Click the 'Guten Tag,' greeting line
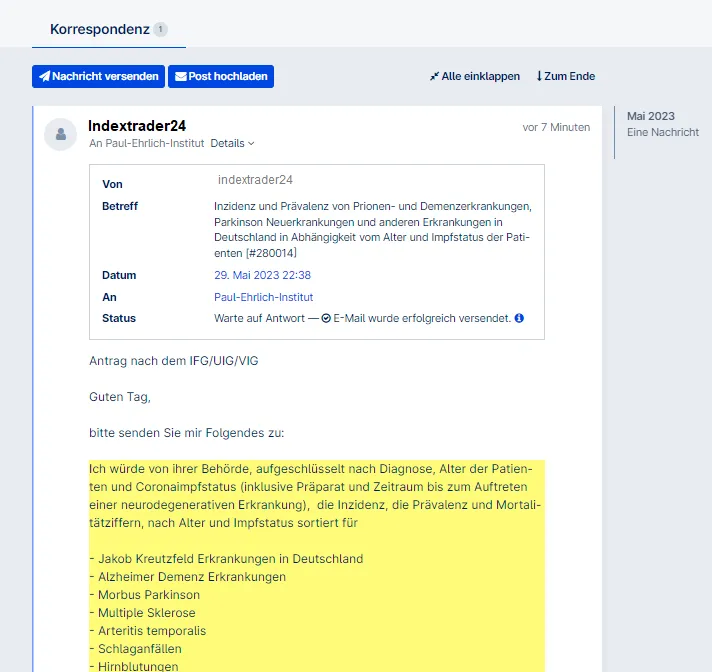 120,397
